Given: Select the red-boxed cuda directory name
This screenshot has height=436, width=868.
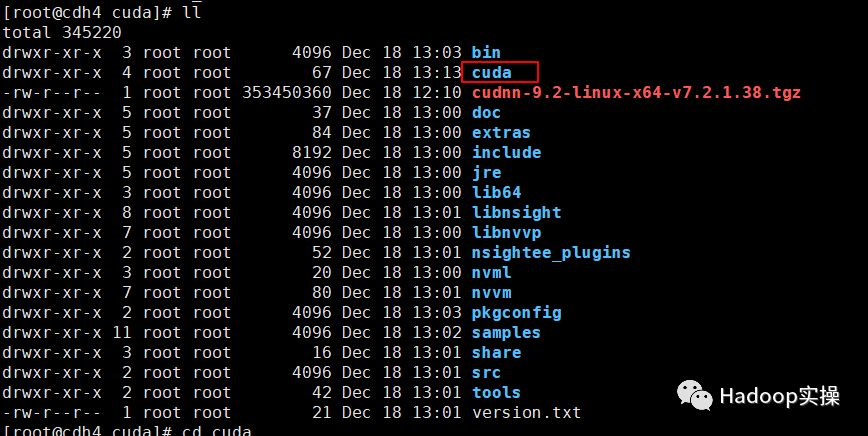Looking at the screenshot, I should click(492, 72).
